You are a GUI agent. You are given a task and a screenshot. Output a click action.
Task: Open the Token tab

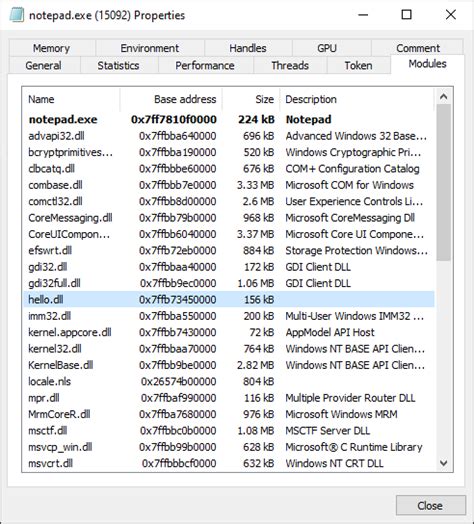(358, 65)
